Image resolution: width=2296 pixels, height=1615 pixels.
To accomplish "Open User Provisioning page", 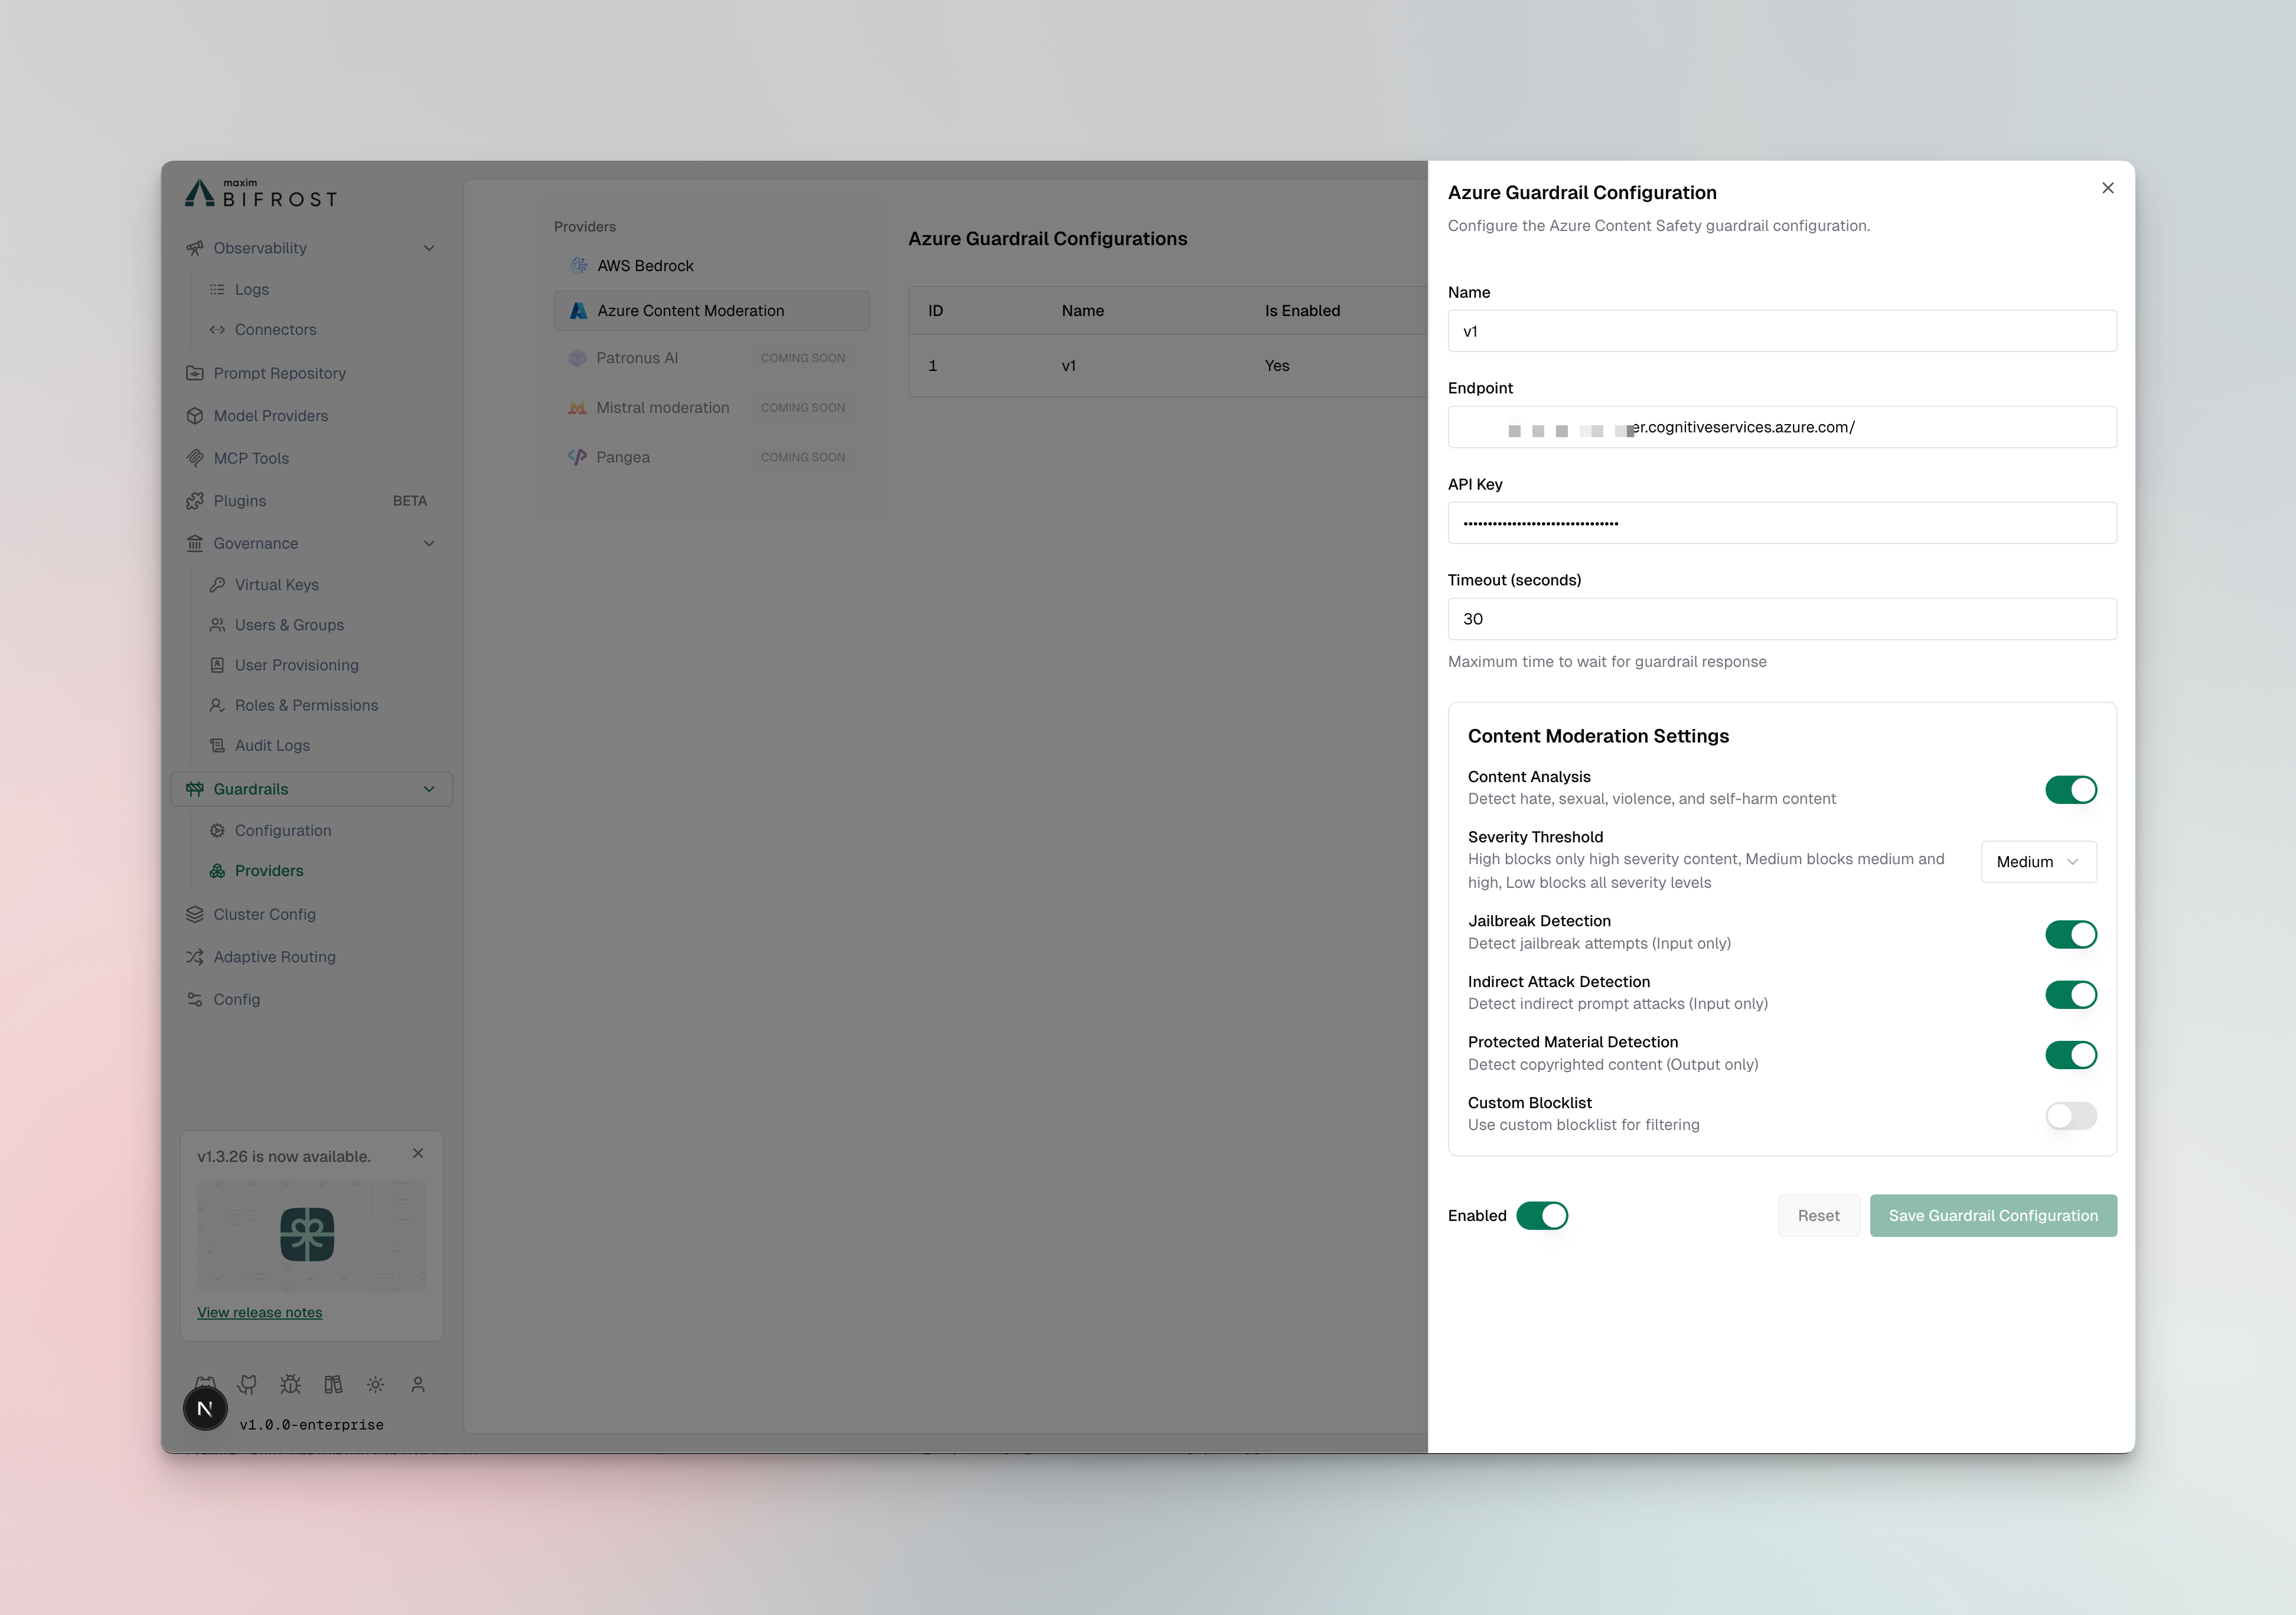I will pyautogui.click(x=297, y=664).
